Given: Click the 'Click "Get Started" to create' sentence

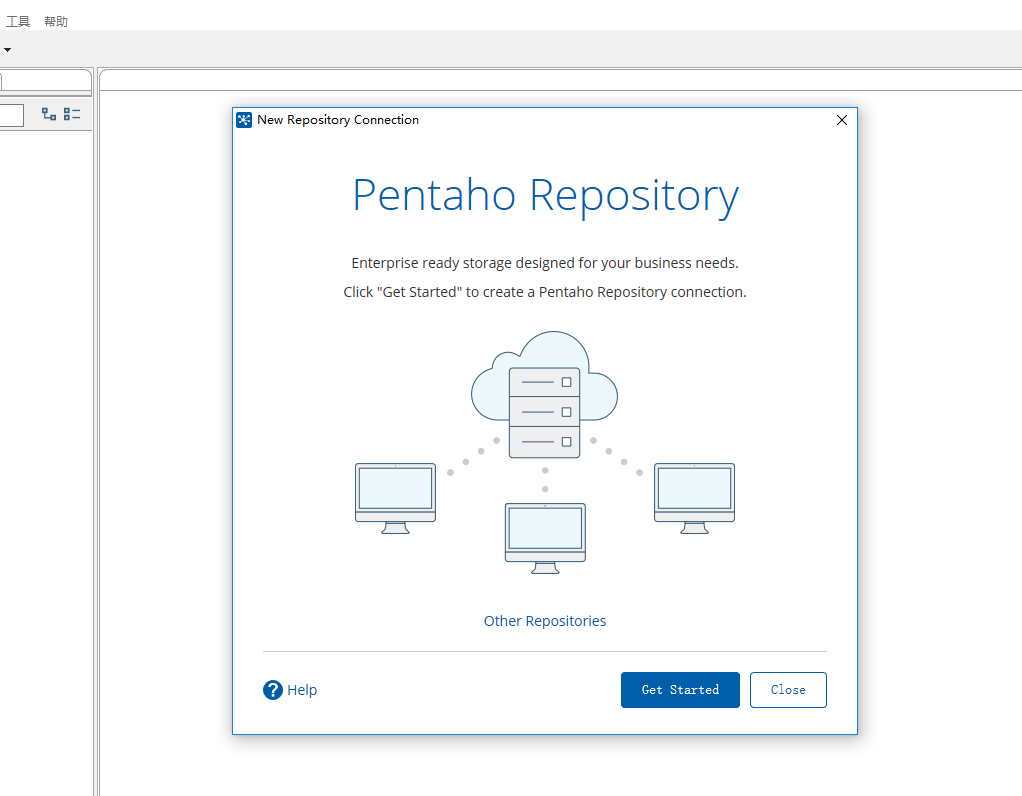Looking at the screenshot, I should click(545, 292).
